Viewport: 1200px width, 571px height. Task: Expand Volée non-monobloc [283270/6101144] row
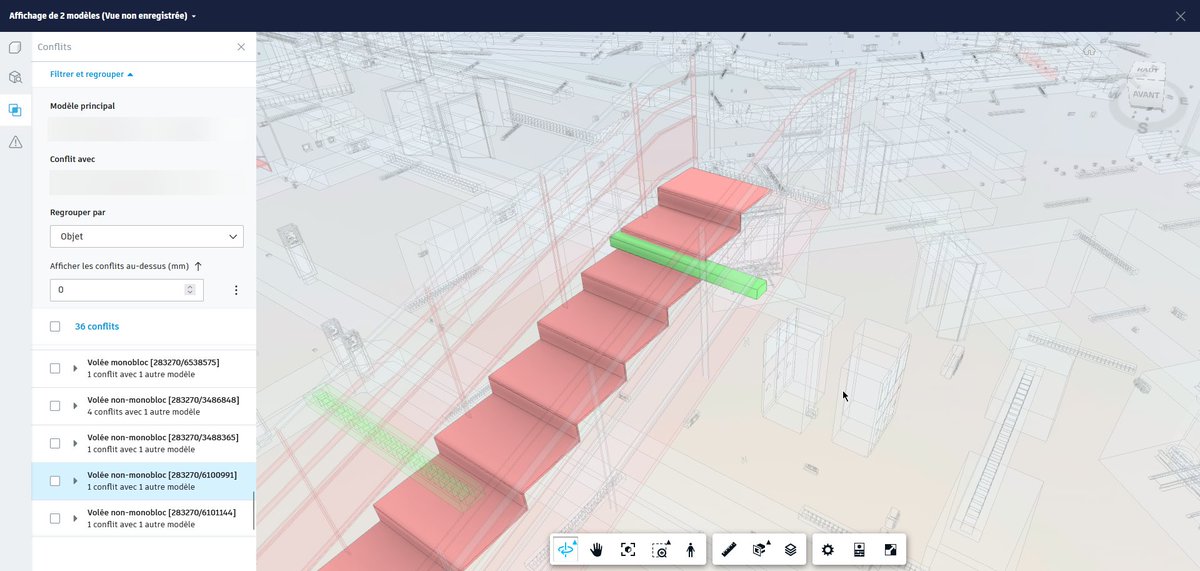coord(75,518)
